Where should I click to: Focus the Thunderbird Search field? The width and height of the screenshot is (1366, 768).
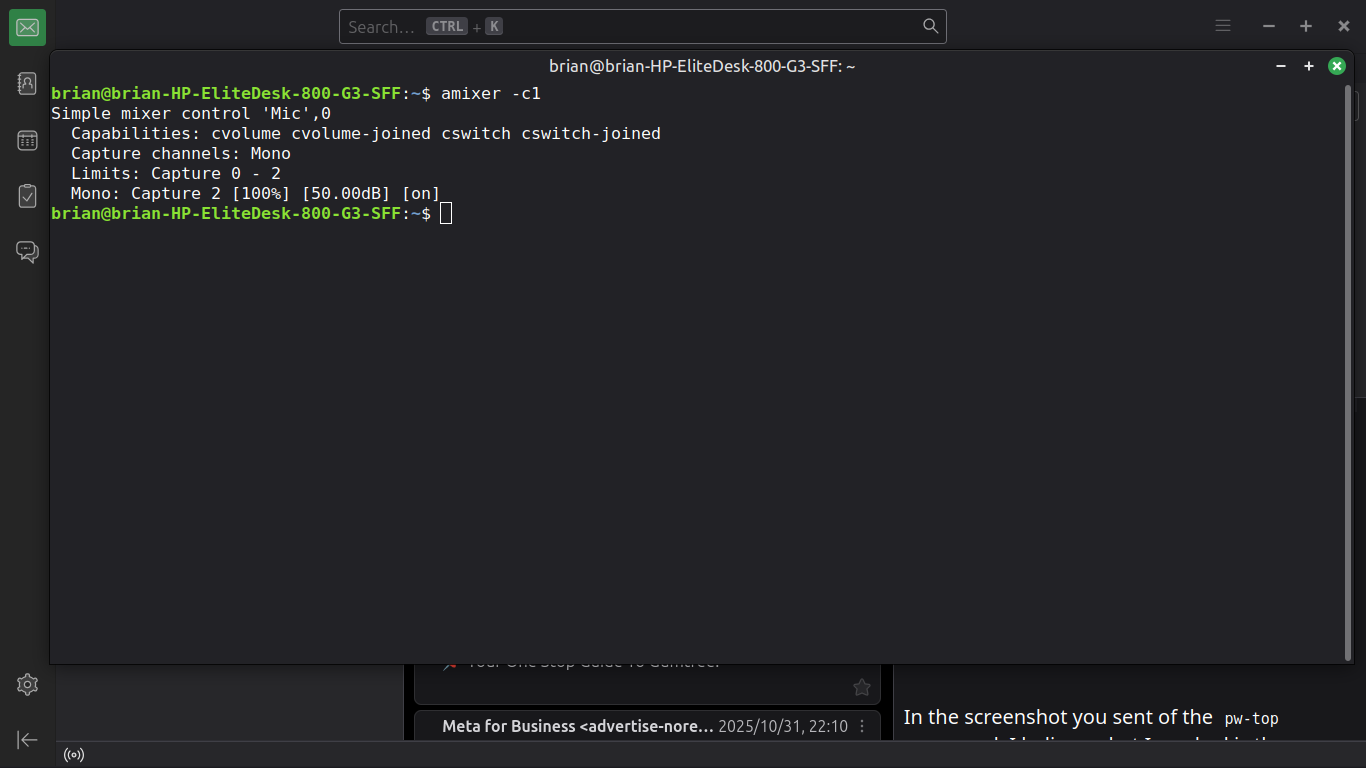tap(643, 27)
